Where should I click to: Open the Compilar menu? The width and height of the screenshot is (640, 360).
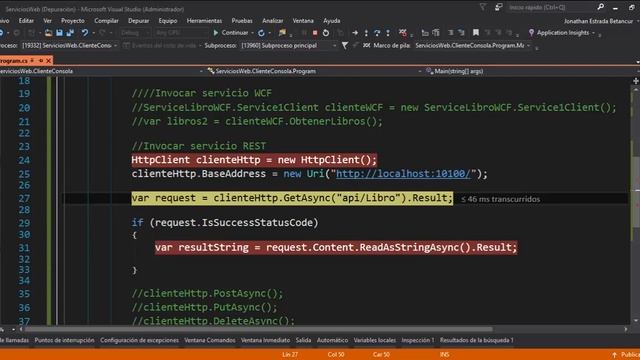106,20
